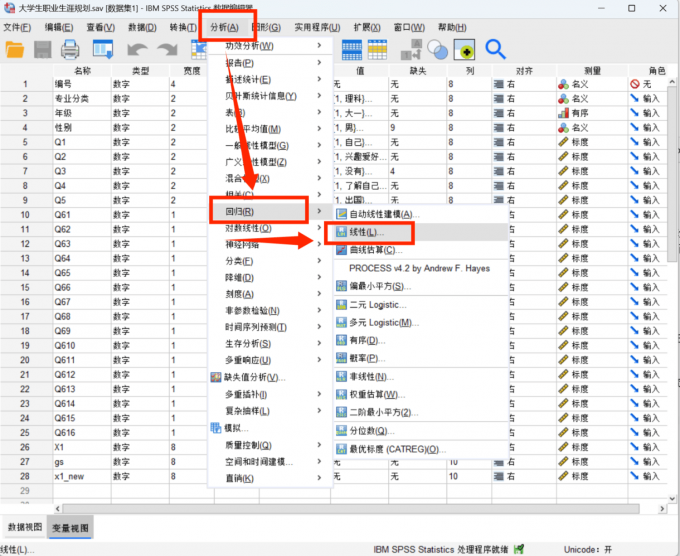Image resolution: width=680 pixels, height=556 pixels.
Task: Select PROCESS v4.2 by Andrew F. Hayes
Action: (421, 268)
